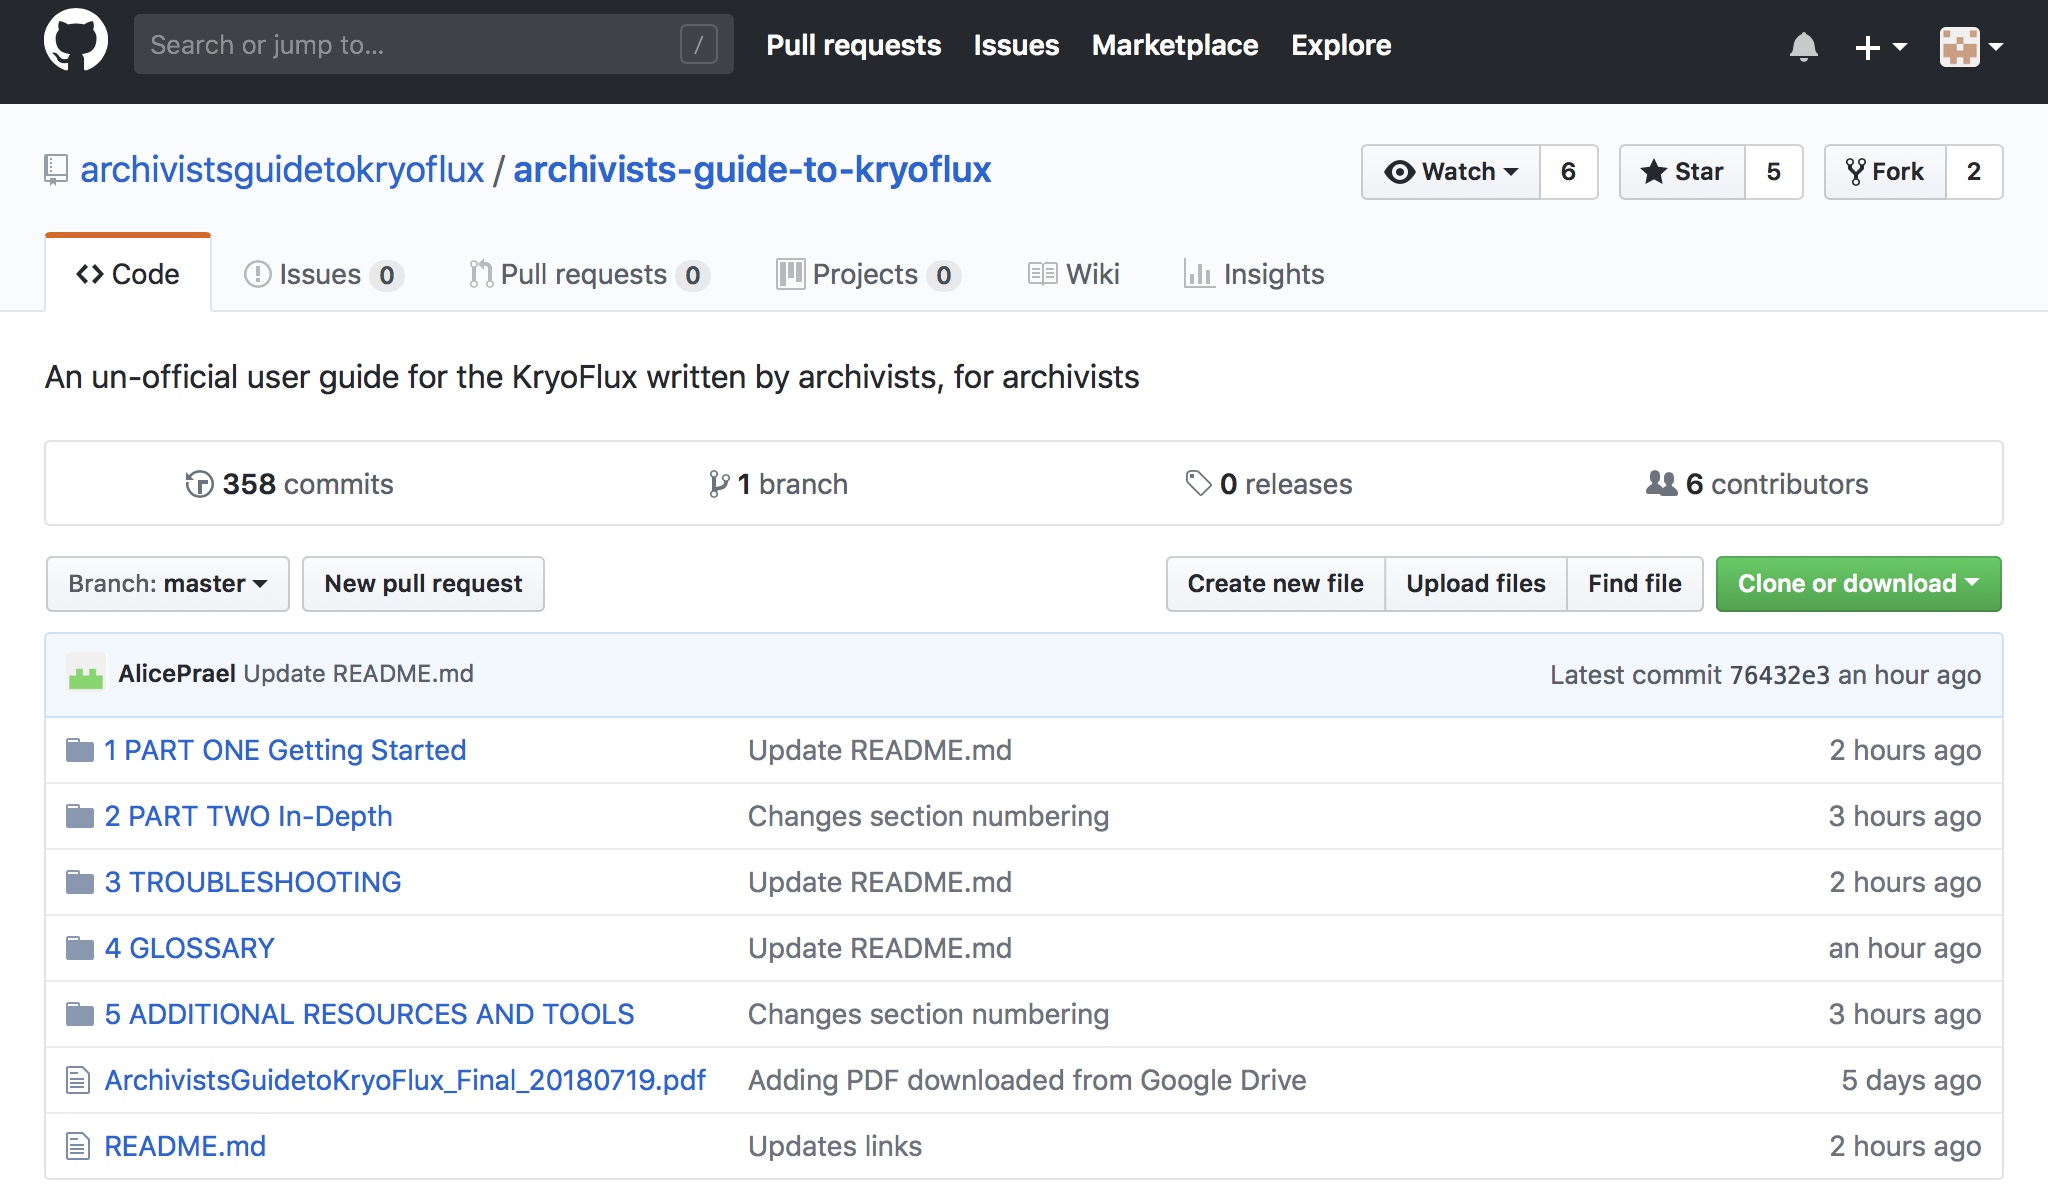
Task: Click the repository book icon
Action: coord(56,170)
